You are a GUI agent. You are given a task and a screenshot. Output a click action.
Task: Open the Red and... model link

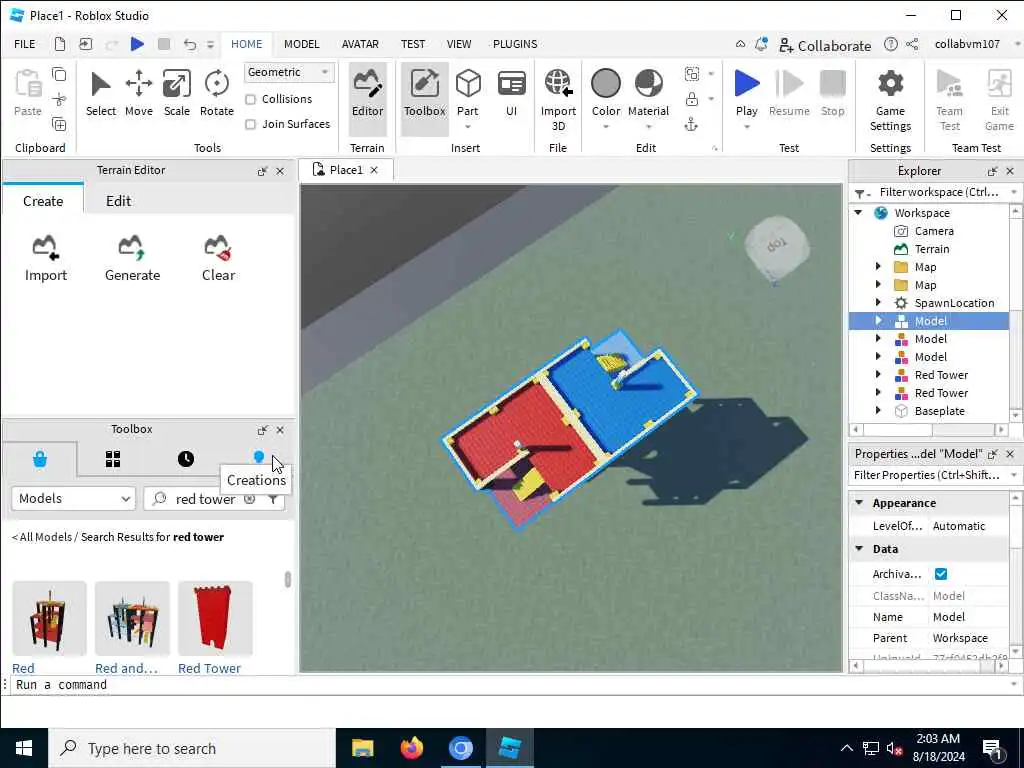(126, 668)
